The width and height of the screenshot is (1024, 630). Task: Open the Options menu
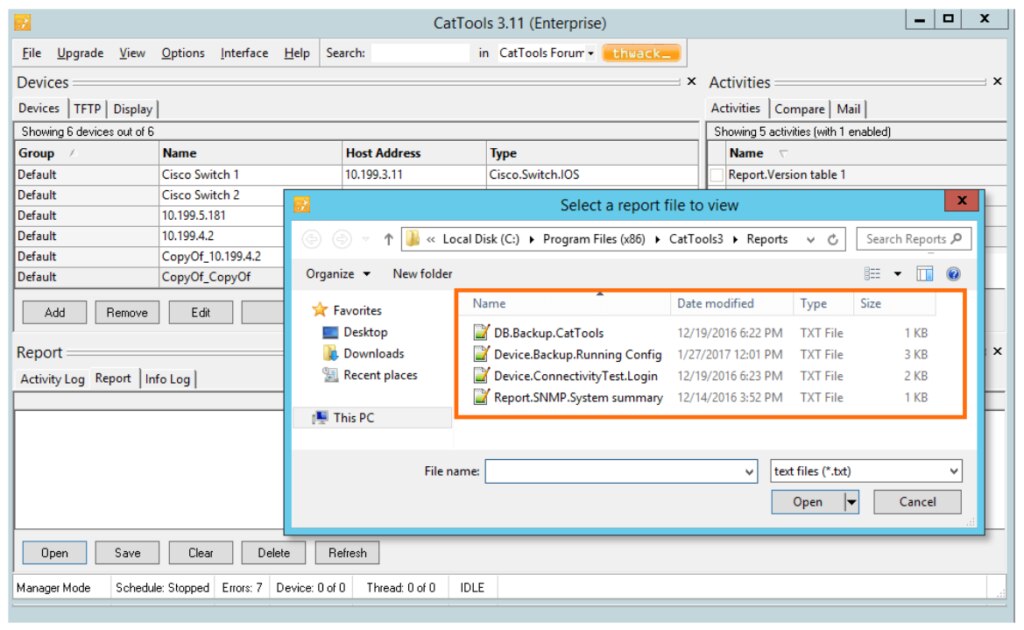[182, 53]
